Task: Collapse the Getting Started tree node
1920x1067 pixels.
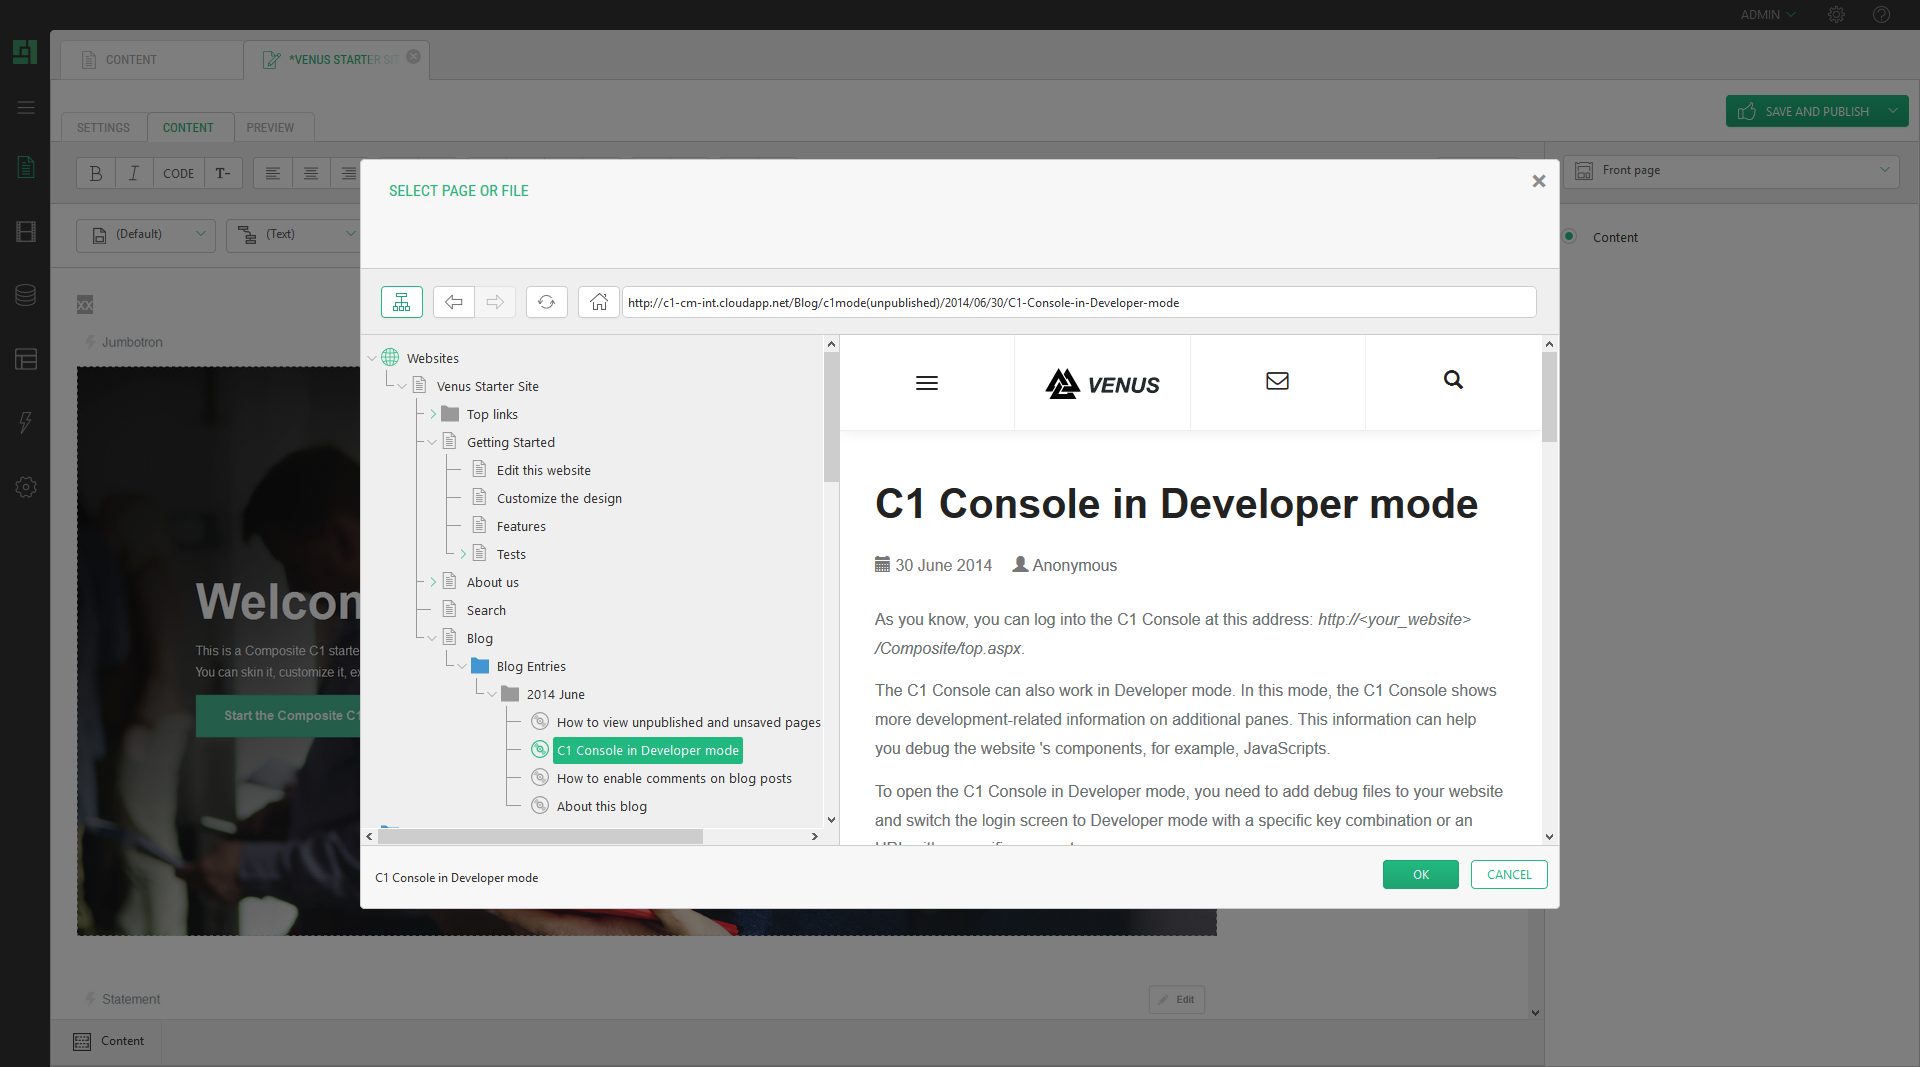Action: 432,441
